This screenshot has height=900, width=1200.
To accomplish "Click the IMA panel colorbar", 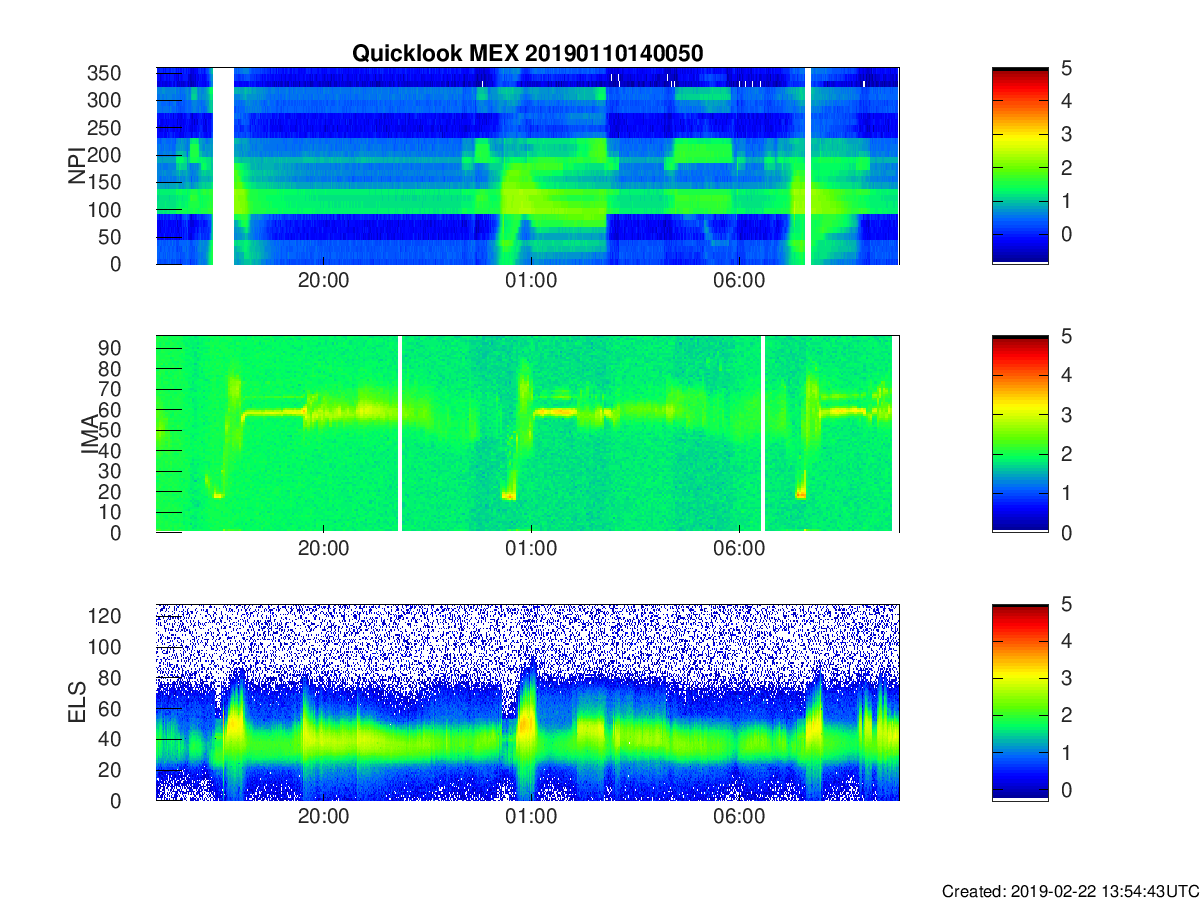I will [1020, 434].
